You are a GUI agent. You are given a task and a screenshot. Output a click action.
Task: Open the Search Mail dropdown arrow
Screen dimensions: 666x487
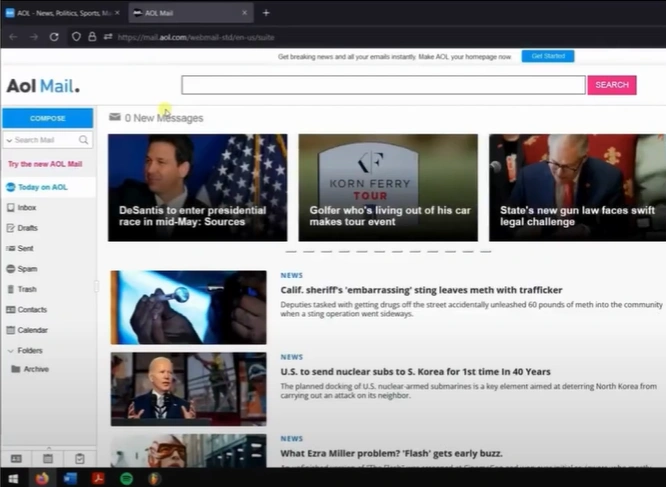point(9,140)
